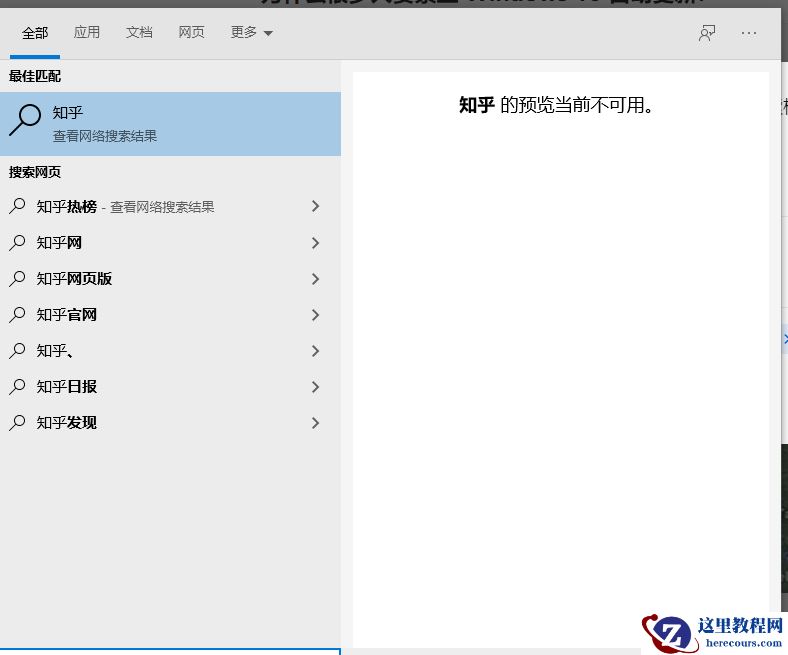
Task: Expand the 更多 dropdown
Action: click(251, 33)
